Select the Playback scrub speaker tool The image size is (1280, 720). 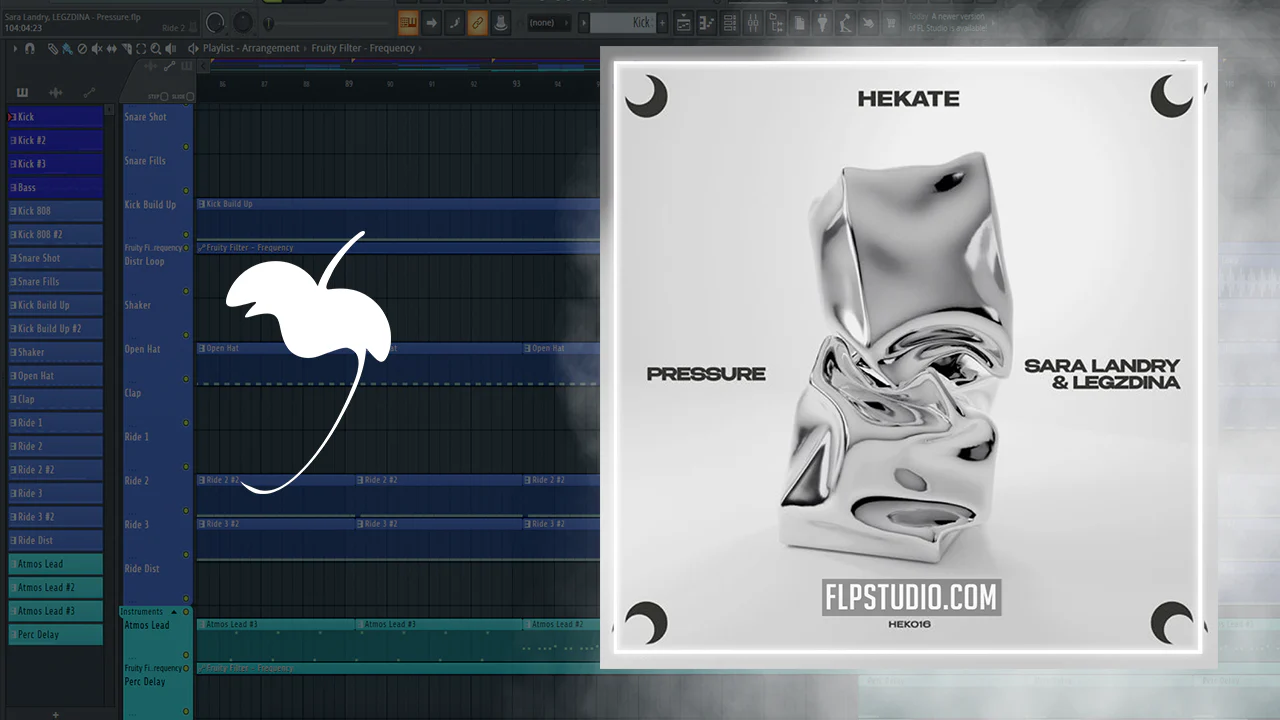(x=171, y=48)
